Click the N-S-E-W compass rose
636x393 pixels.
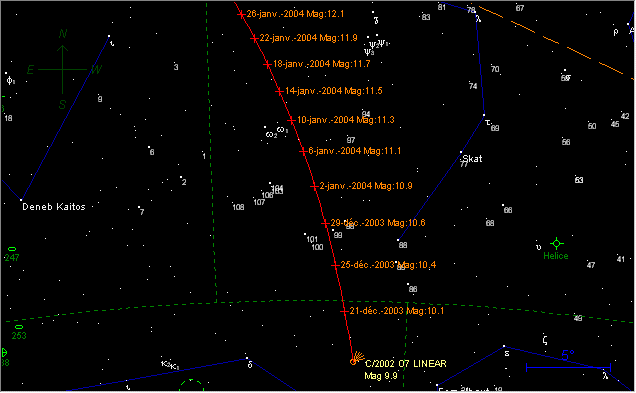(x=62, y=69)
